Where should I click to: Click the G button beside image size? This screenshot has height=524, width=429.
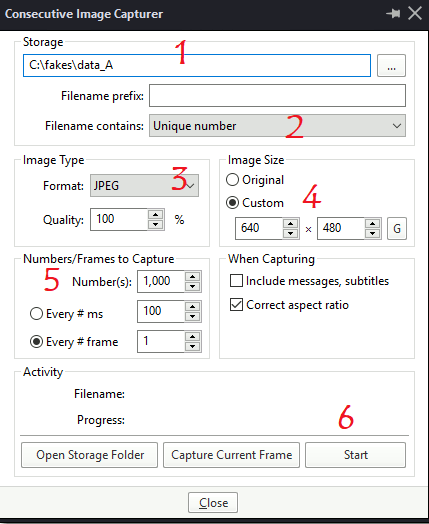point(397,229)
